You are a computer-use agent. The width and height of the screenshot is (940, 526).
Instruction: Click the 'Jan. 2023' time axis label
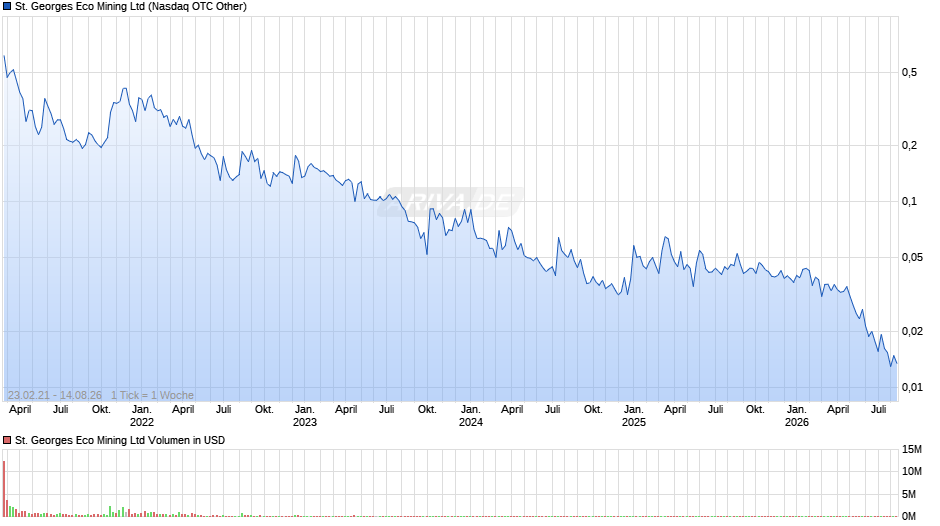305,416
